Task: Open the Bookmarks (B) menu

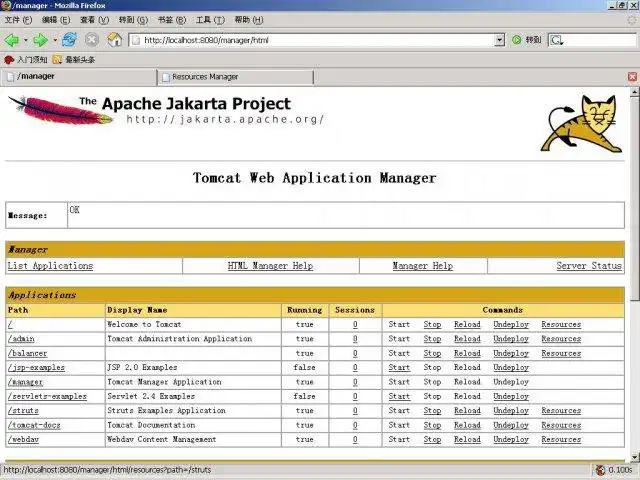Action: pos(172,20)
